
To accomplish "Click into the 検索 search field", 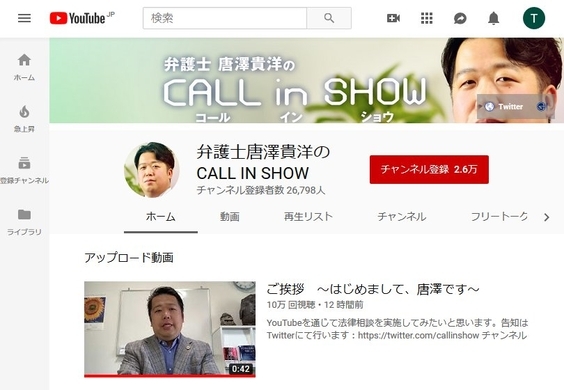I will pos(225,18).
